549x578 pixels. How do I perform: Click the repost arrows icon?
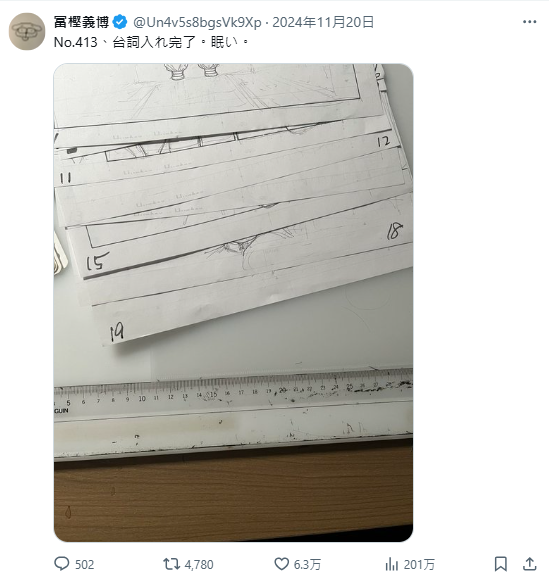click(171, 564)
